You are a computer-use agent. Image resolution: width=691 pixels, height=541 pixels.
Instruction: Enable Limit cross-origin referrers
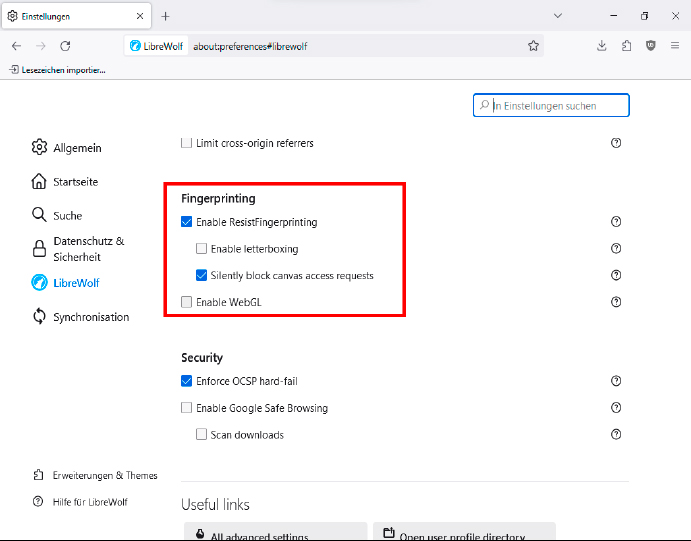(186, 143)
